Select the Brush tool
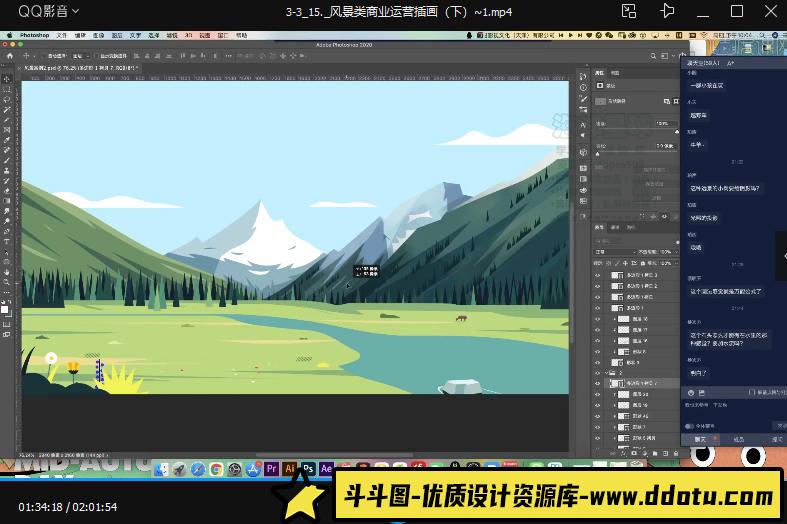 pos(7,161)
